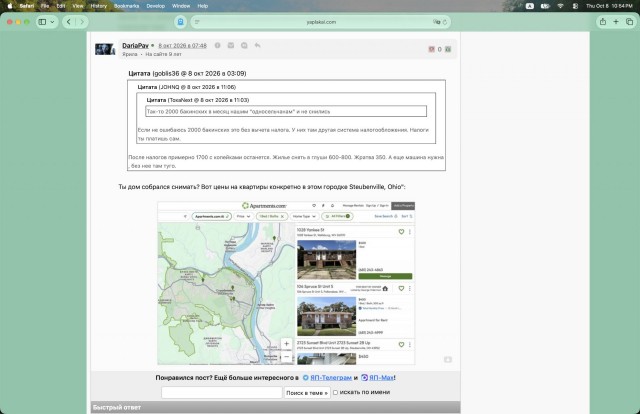Open the blue privacy shield extension
The image size is (640, 414).
coord(180,22)
